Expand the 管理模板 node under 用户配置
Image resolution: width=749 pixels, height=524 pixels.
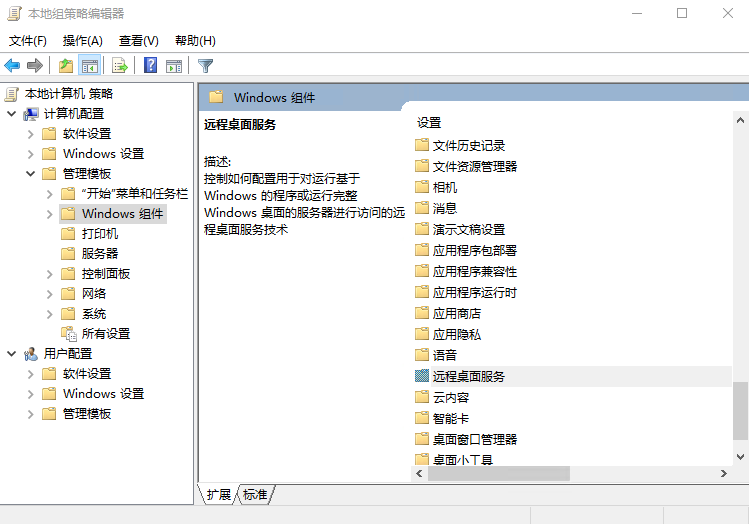pos(30,414)
